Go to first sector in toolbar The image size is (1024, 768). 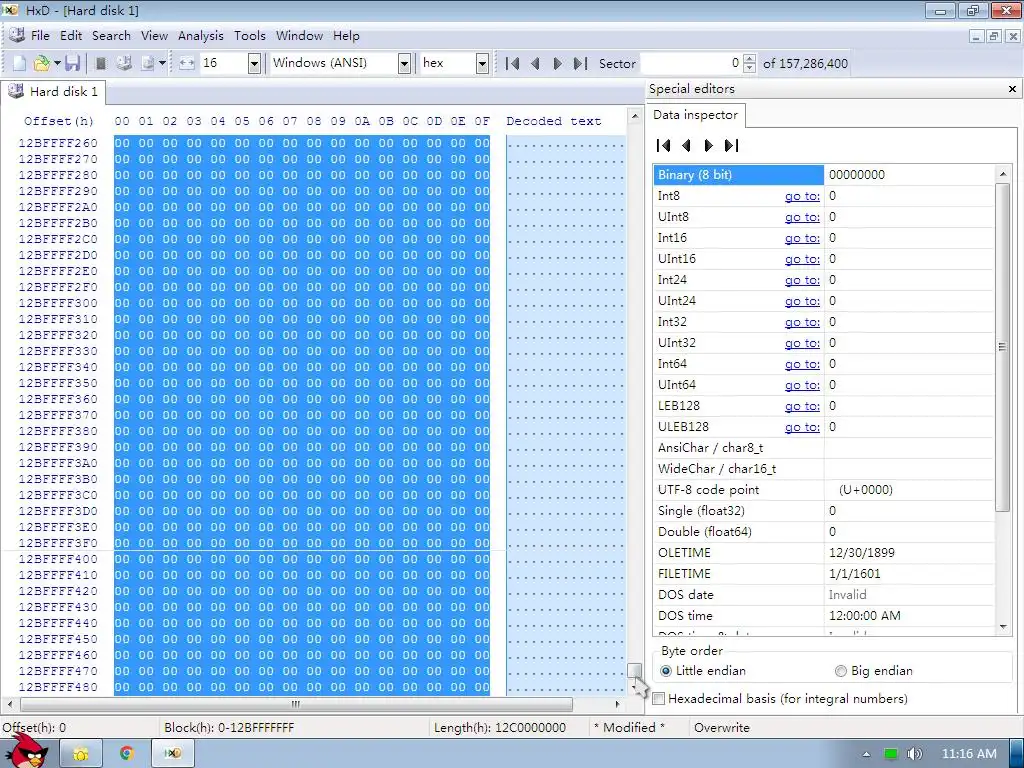(513, 63)
